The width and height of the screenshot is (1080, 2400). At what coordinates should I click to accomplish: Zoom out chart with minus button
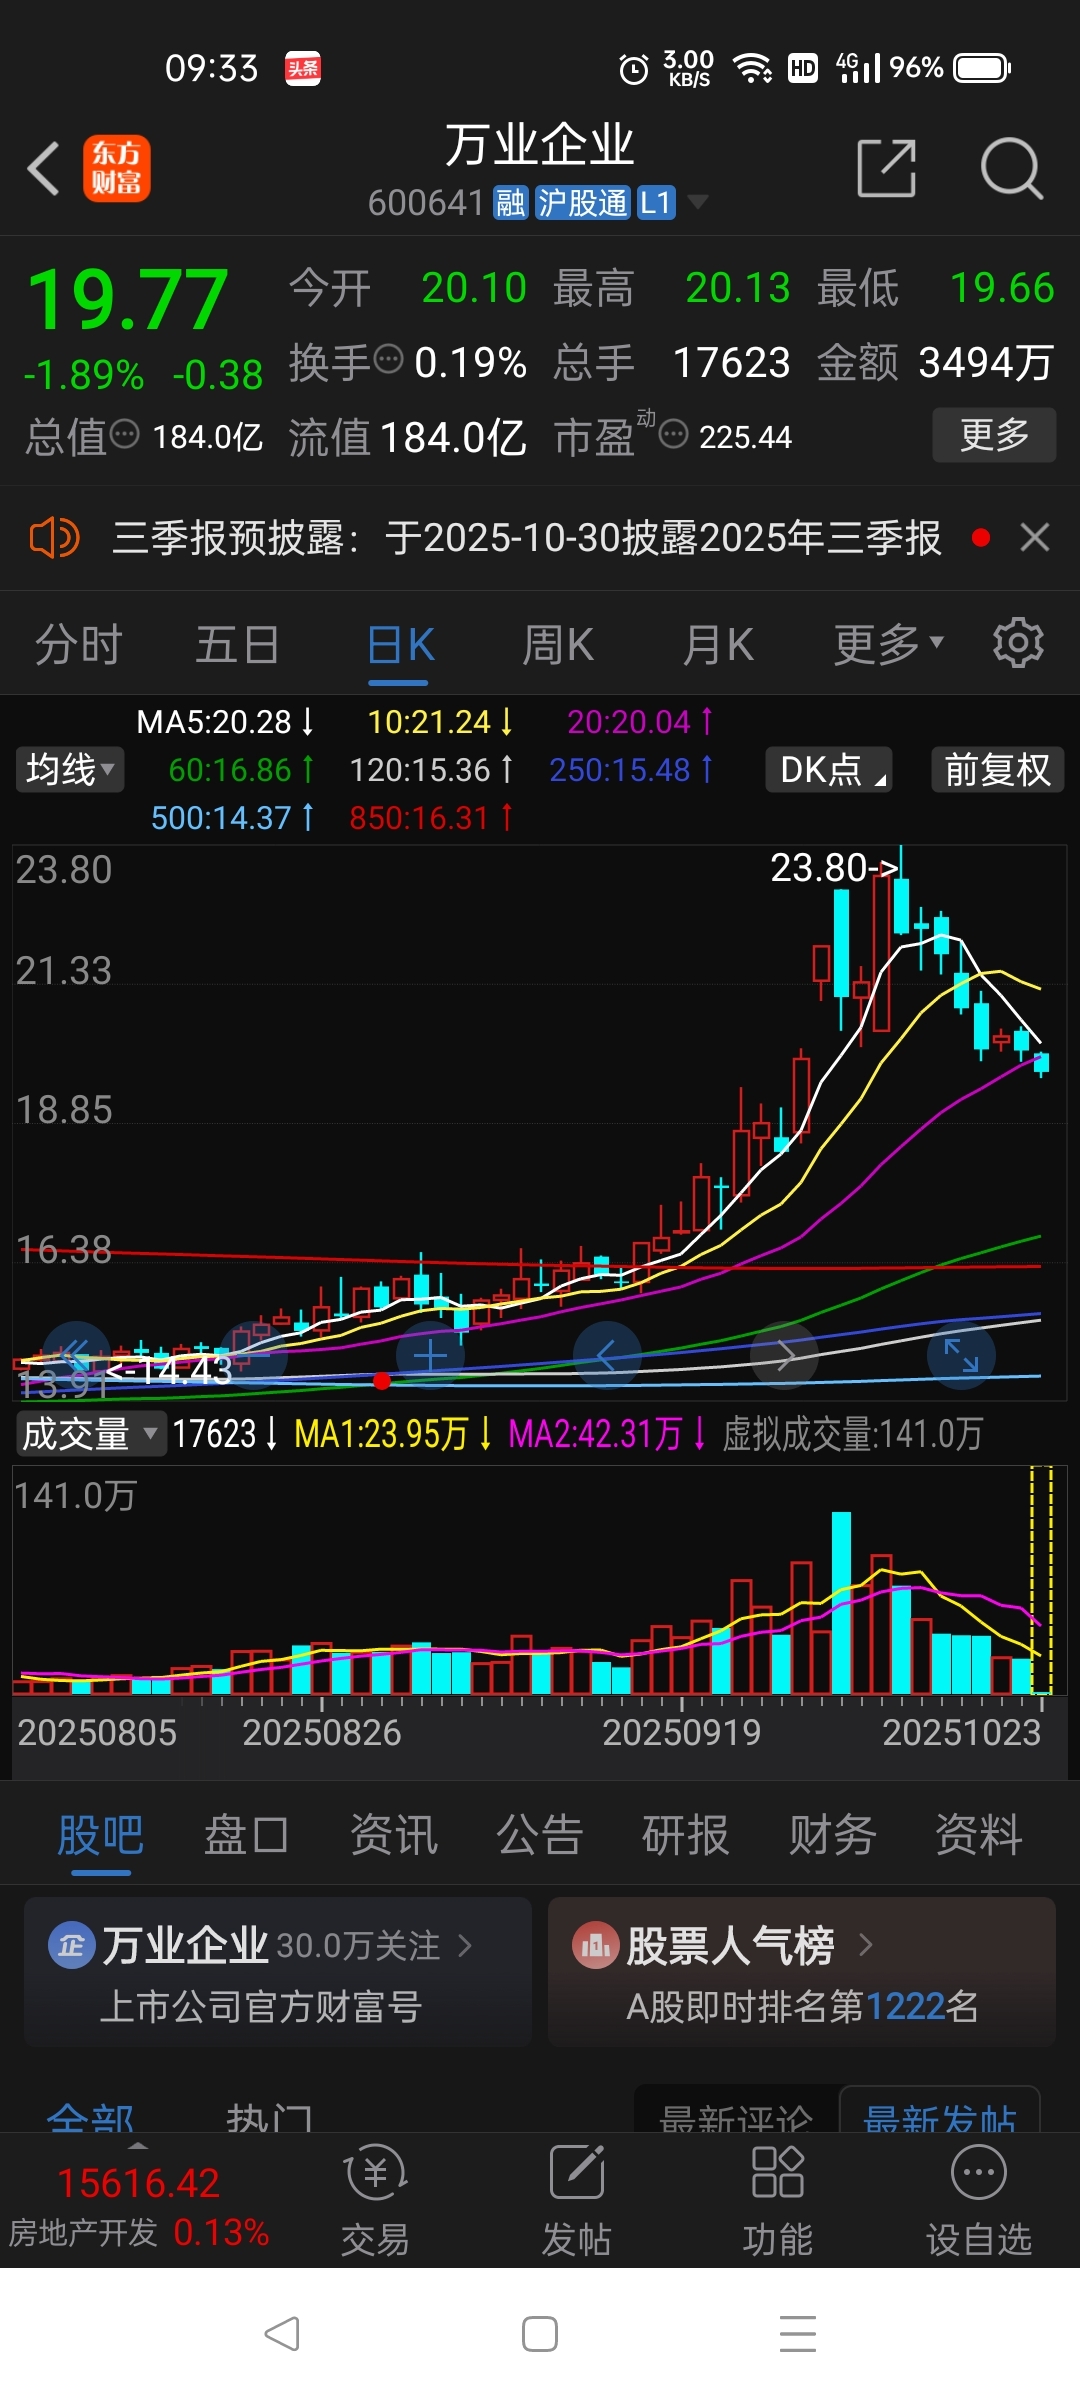253,1355
